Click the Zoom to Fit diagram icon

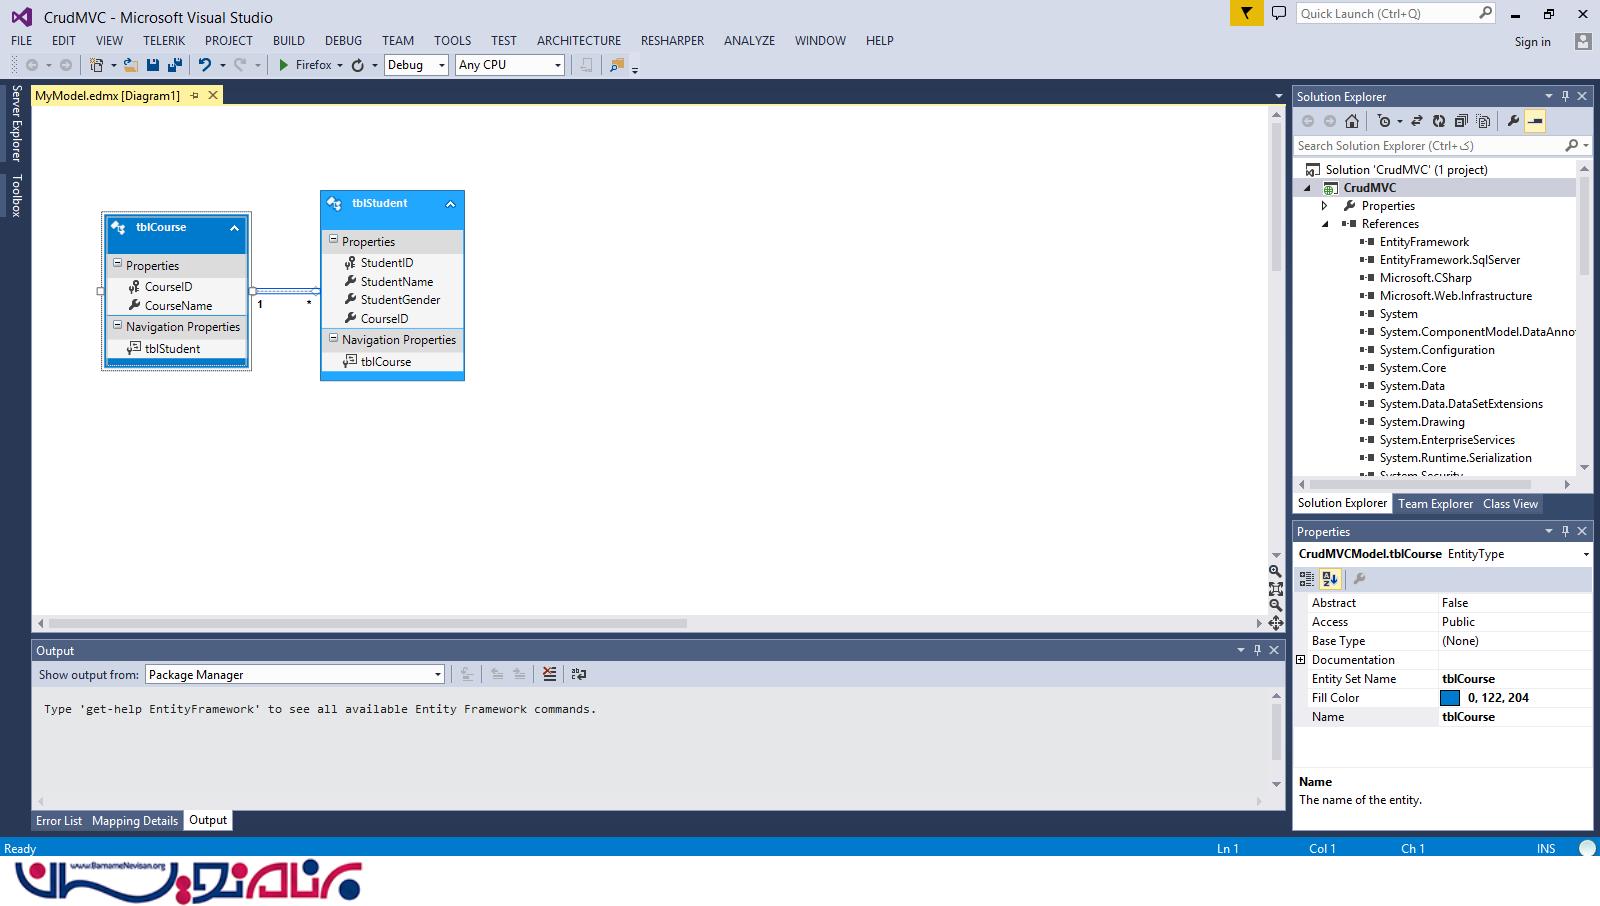1275,589
